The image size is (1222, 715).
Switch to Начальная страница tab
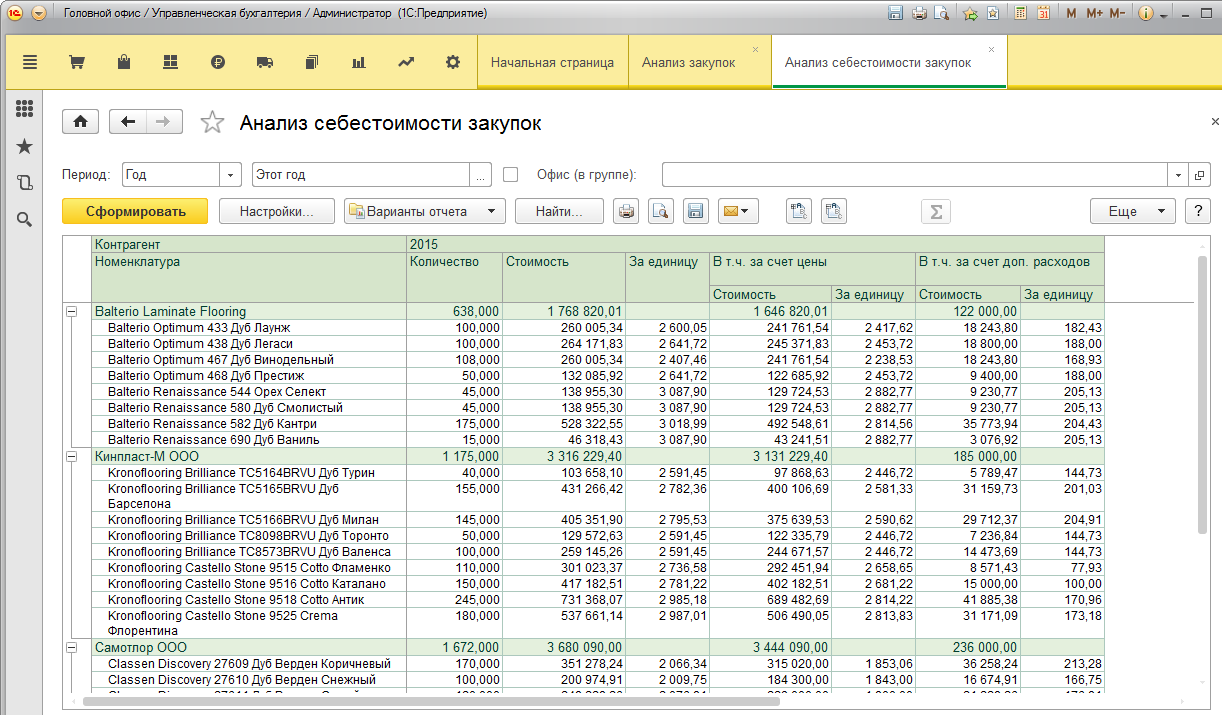point(552,62)
